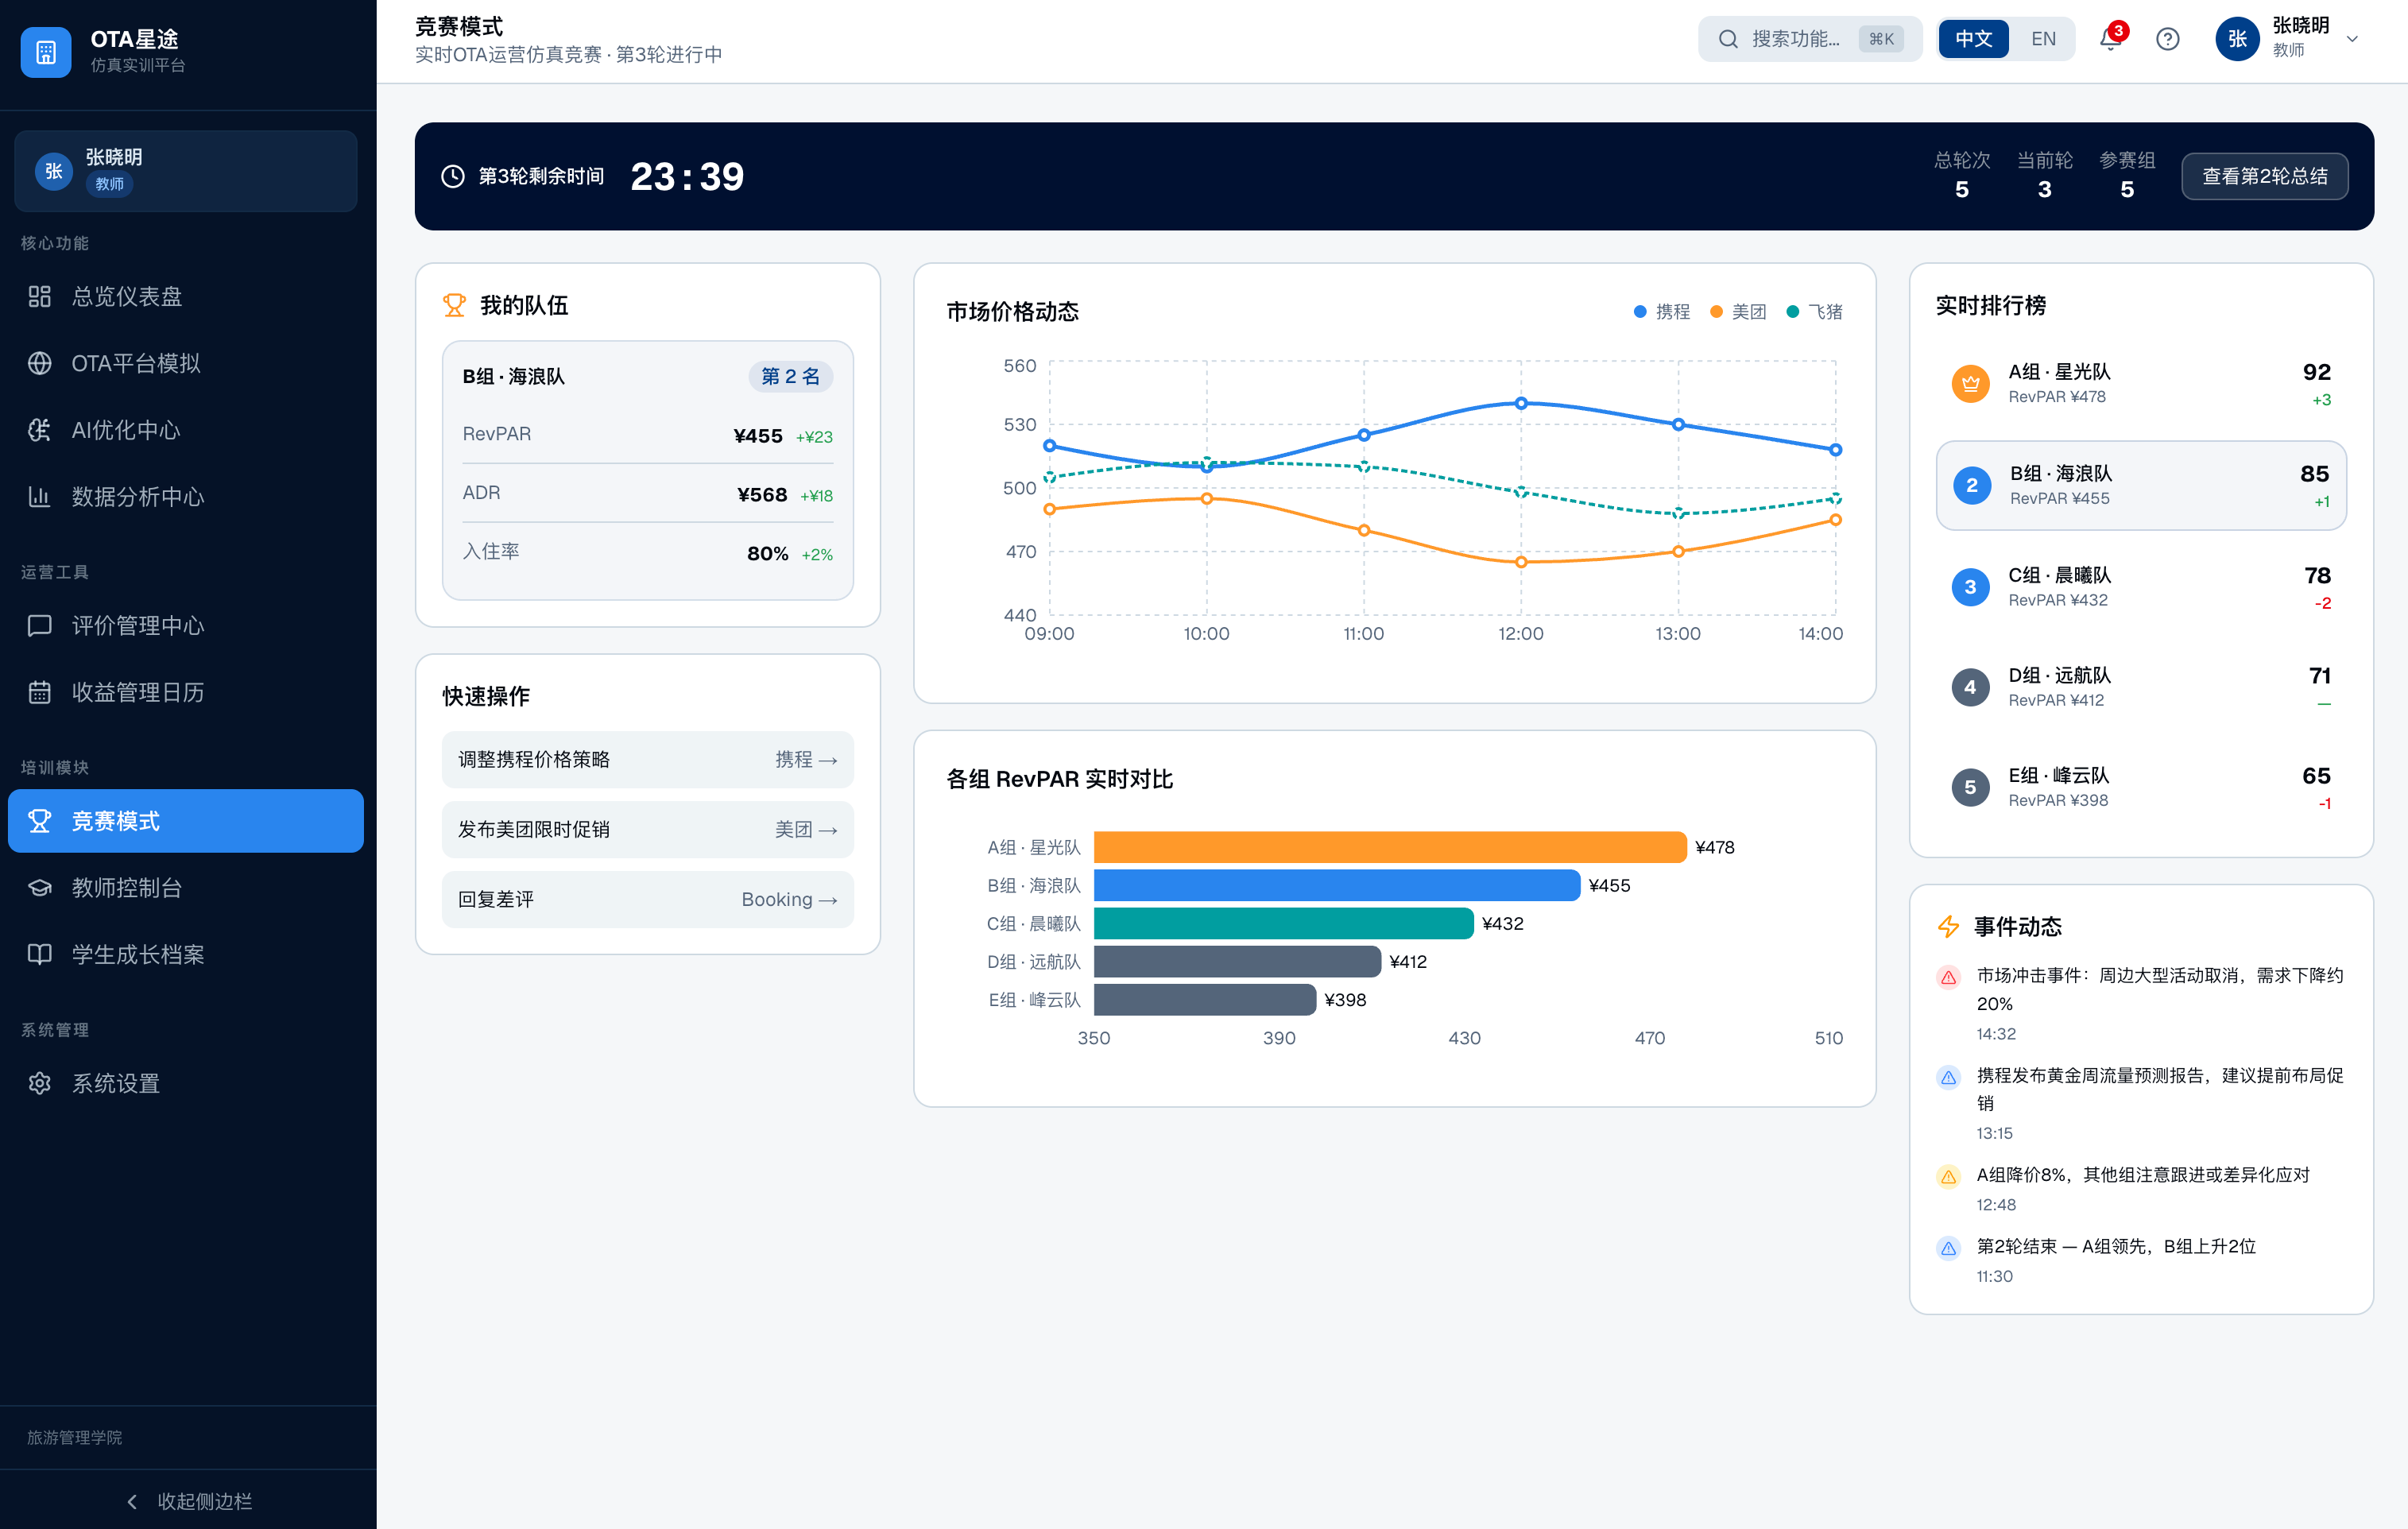Click the orange A组 星光队 bar
Viewport: 2408px width, 1529px height.
click(x=1389, y=847)
